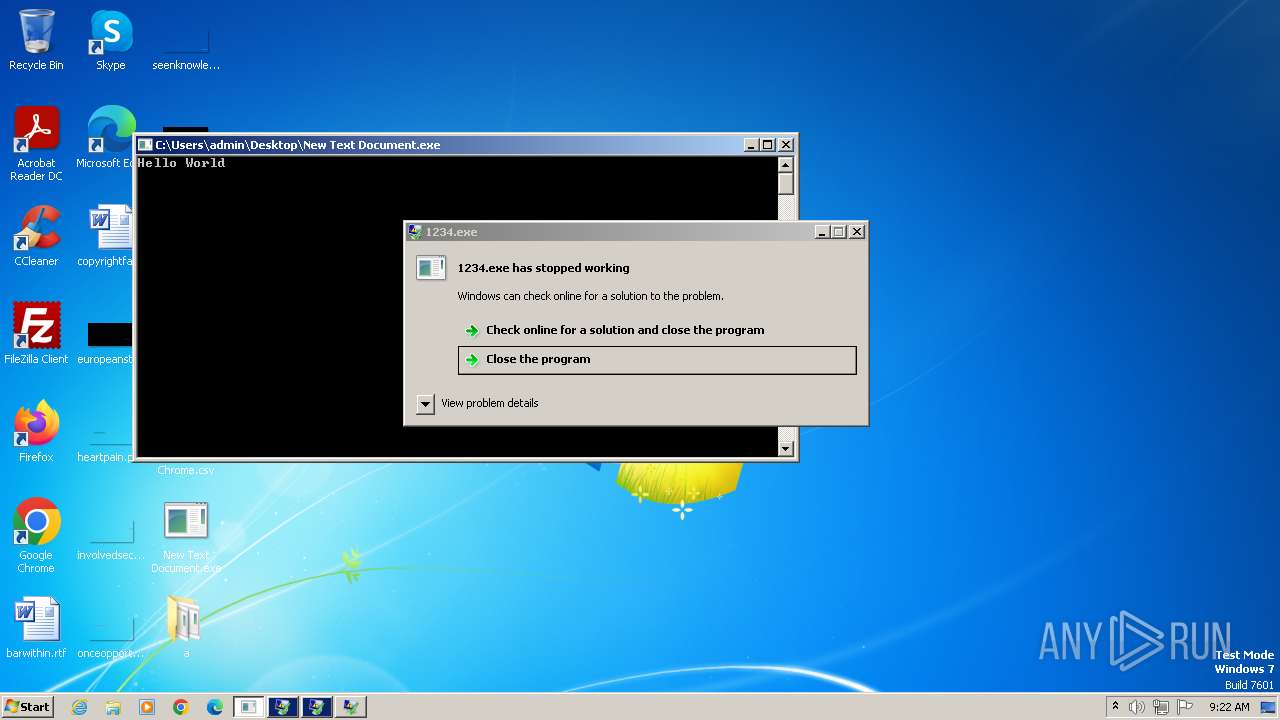Close the 1234.exe error dialog

pos(857,232)
